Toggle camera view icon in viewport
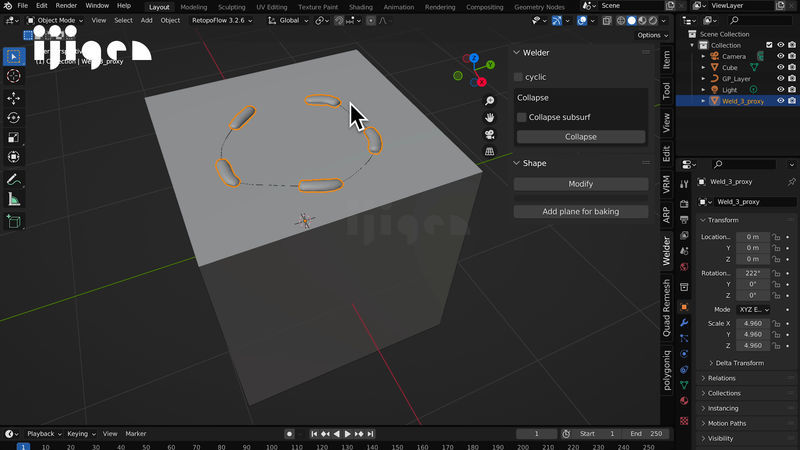This screenshot has width=800, height=450. 489,135
